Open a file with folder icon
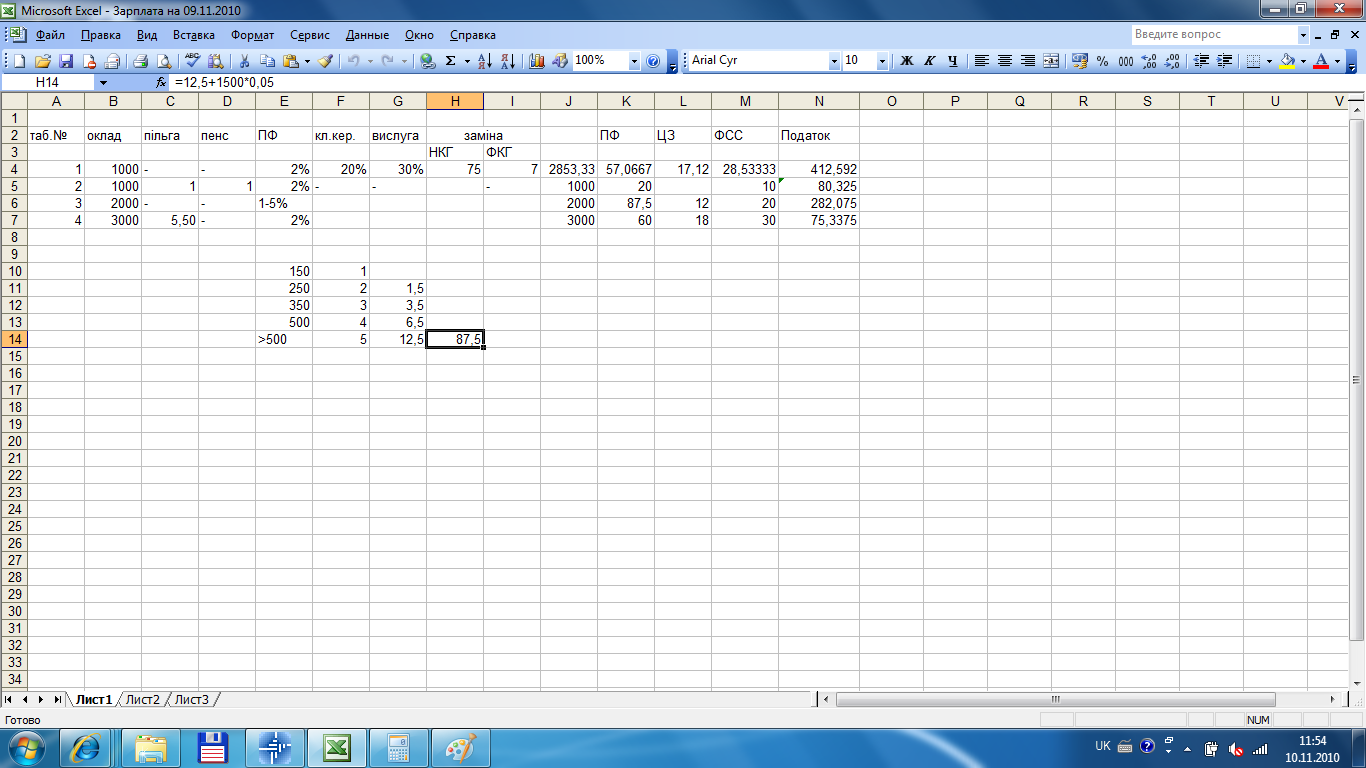The height and width of the screenshot is (768, 1366). [x=43, y=61]
